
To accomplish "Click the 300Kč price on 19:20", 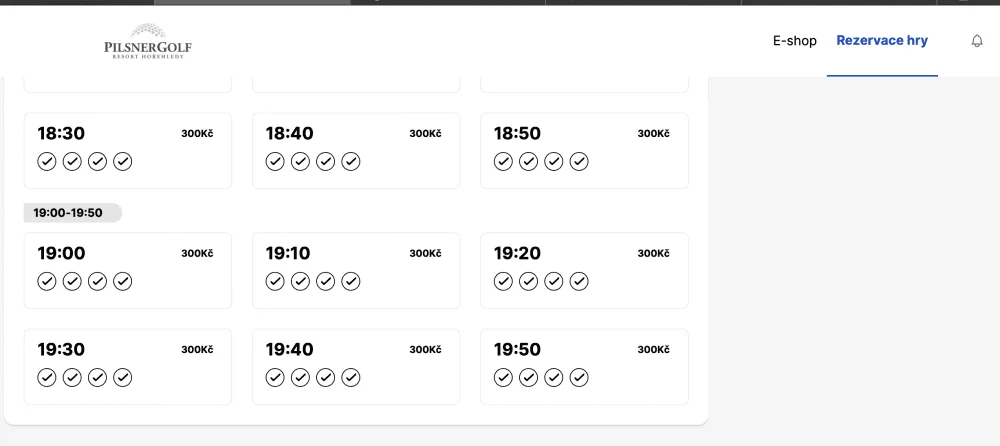I will coord(654,253).
